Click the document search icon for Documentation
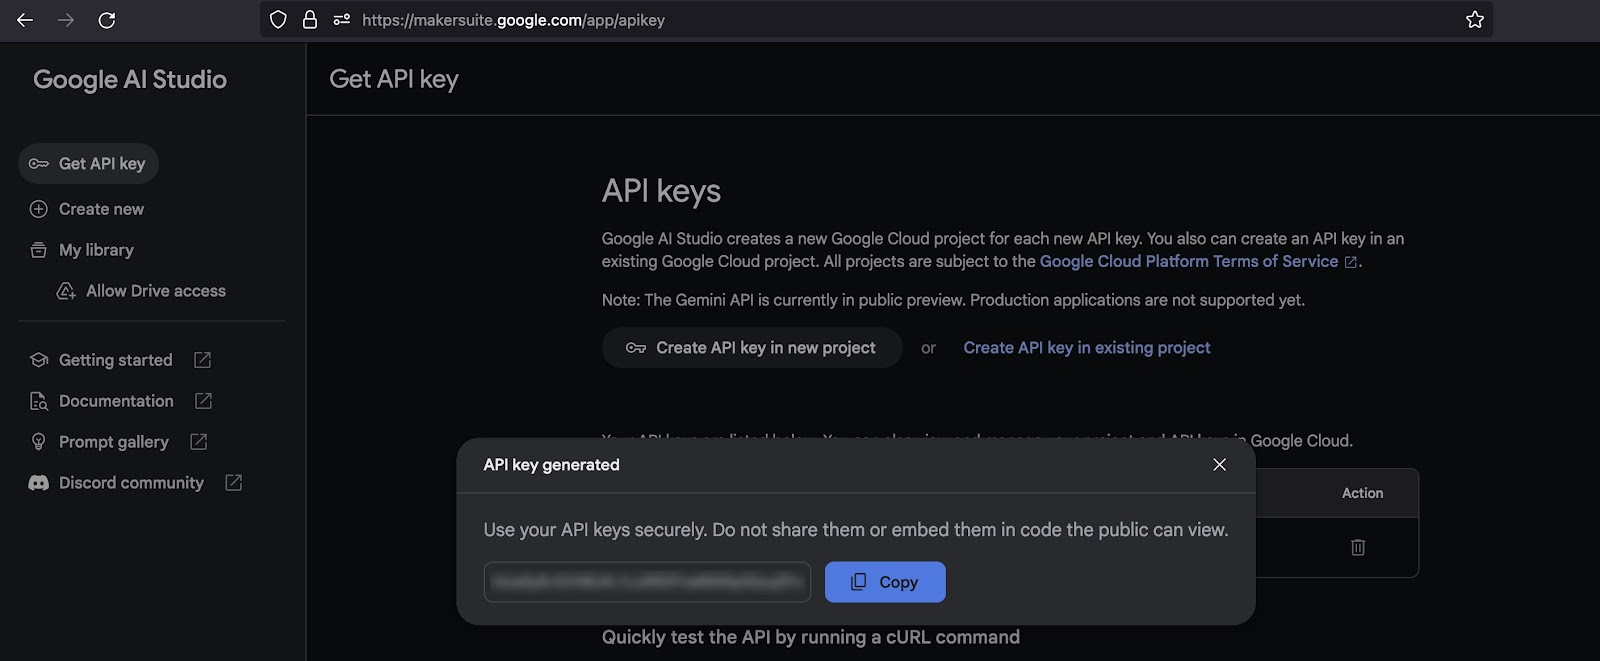 (39, 401)
